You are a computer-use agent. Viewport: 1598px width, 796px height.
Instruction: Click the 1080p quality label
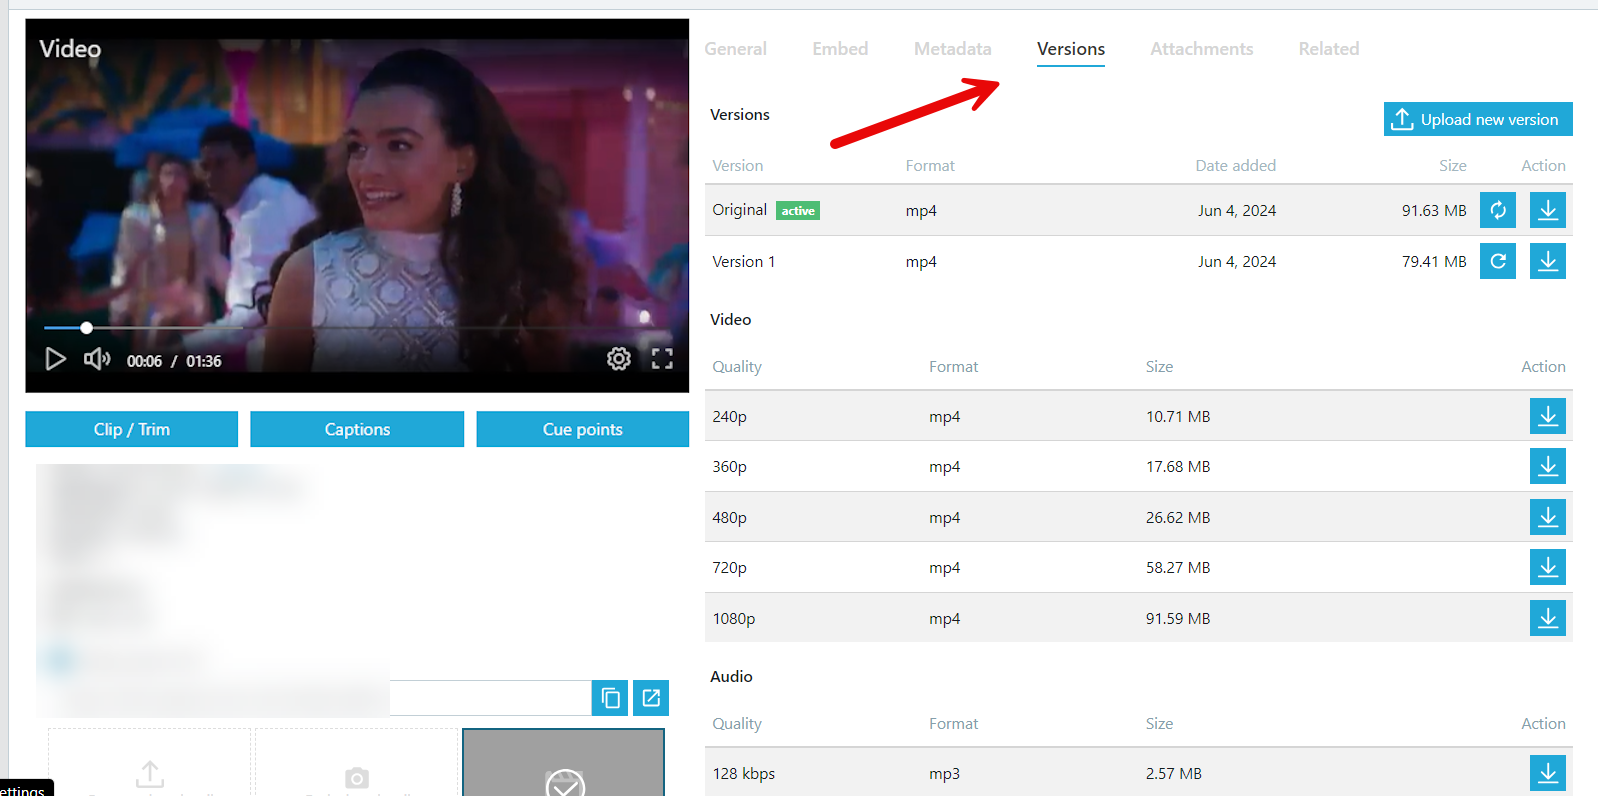tap(734, 619)
